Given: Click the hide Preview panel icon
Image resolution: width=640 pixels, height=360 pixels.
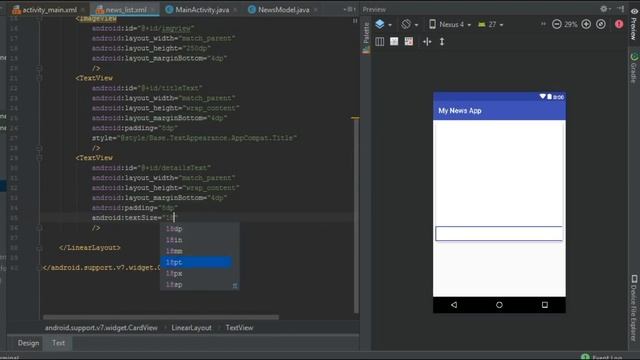Looking at the screenshot, I should (620, 9).
